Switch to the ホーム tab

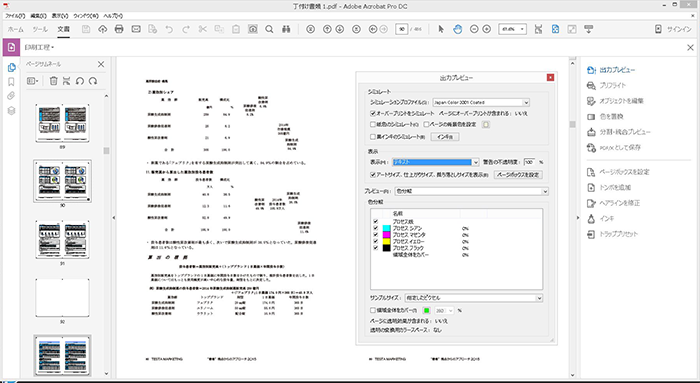tap(16, 29)
